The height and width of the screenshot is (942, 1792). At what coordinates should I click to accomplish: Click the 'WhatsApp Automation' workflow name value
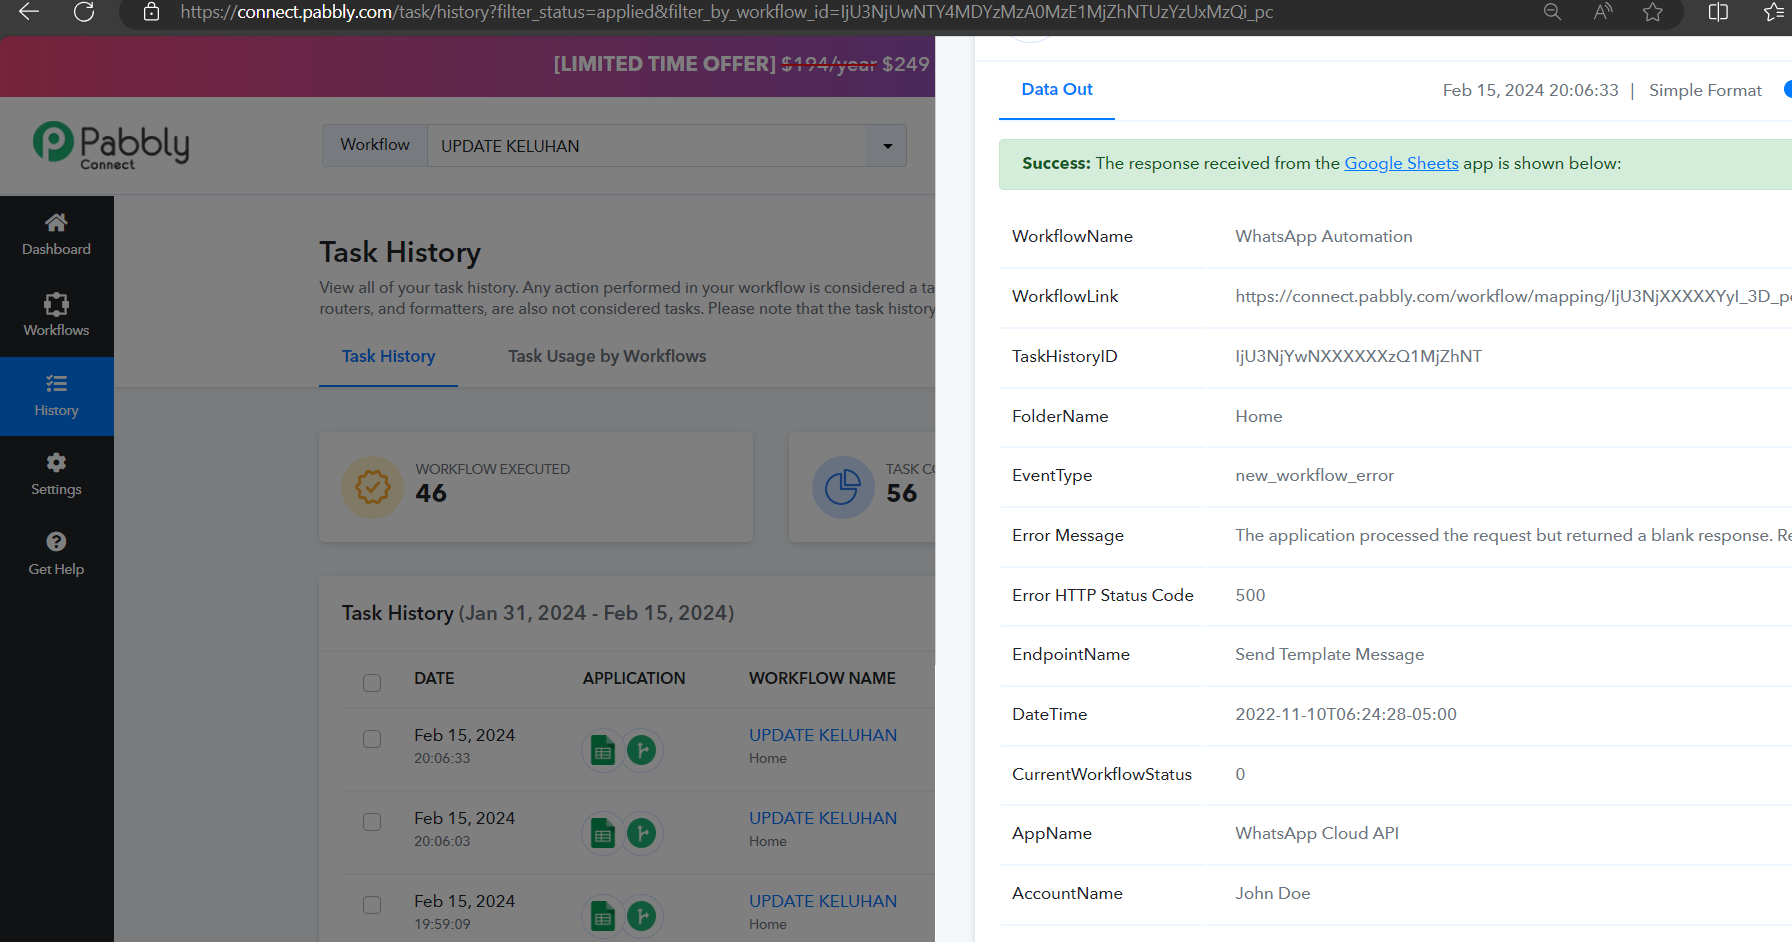pos(1324,236)
